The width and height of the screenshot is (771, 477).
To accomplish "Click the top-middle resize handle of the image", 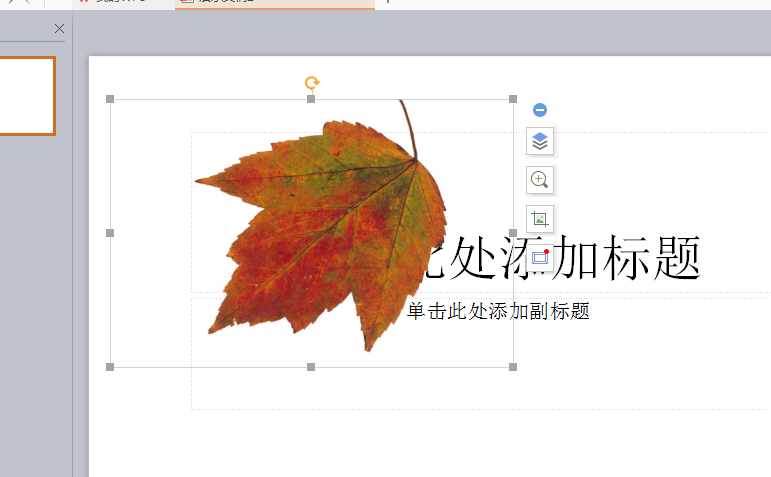I will [x=311, y=99].
